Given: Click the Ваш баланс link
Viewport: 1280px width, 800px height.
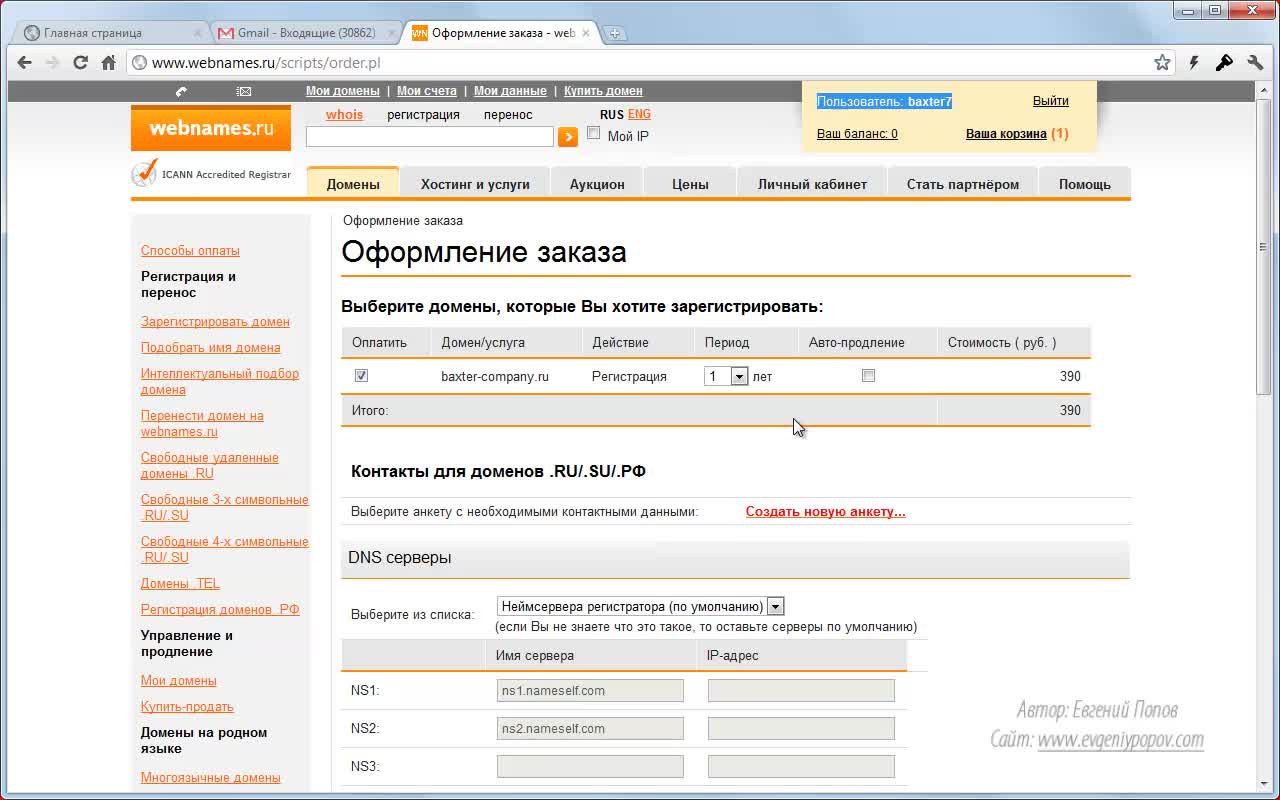Looking at the screenshot, I should coord(857,134).
